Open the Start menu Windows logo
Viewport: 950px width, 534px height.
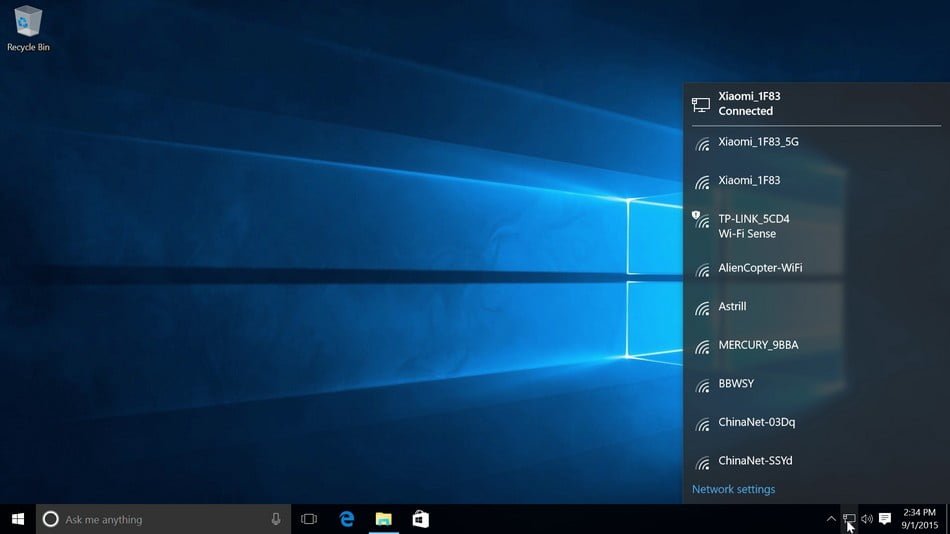click(18, 519)
